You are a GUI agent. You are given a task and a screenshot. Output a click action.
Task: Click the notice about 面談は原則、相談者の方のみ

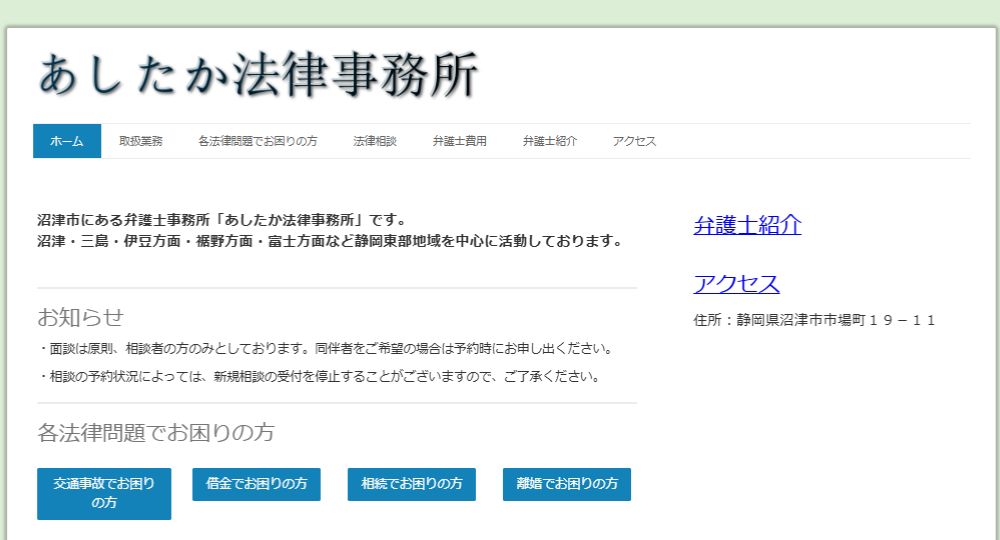pyautogui.click(x=325, y=349)
